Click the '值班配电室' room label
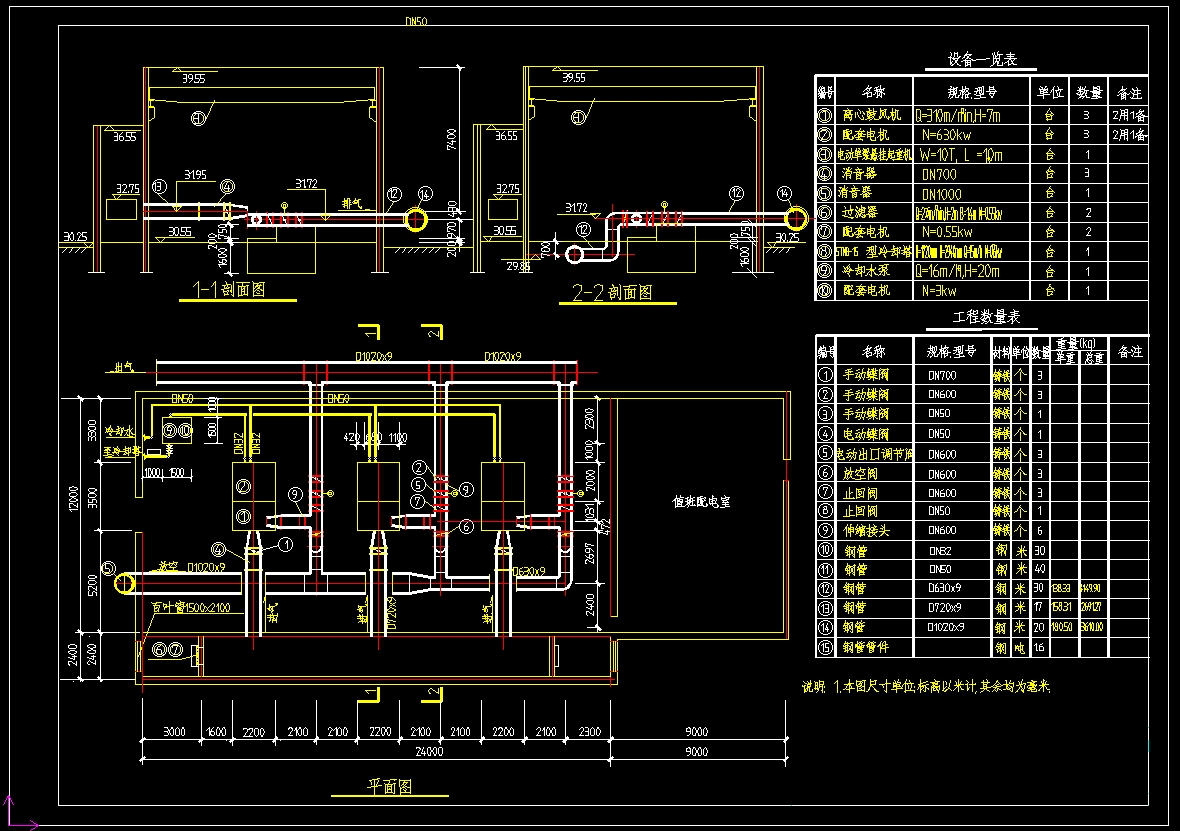 tap(700, 501)
